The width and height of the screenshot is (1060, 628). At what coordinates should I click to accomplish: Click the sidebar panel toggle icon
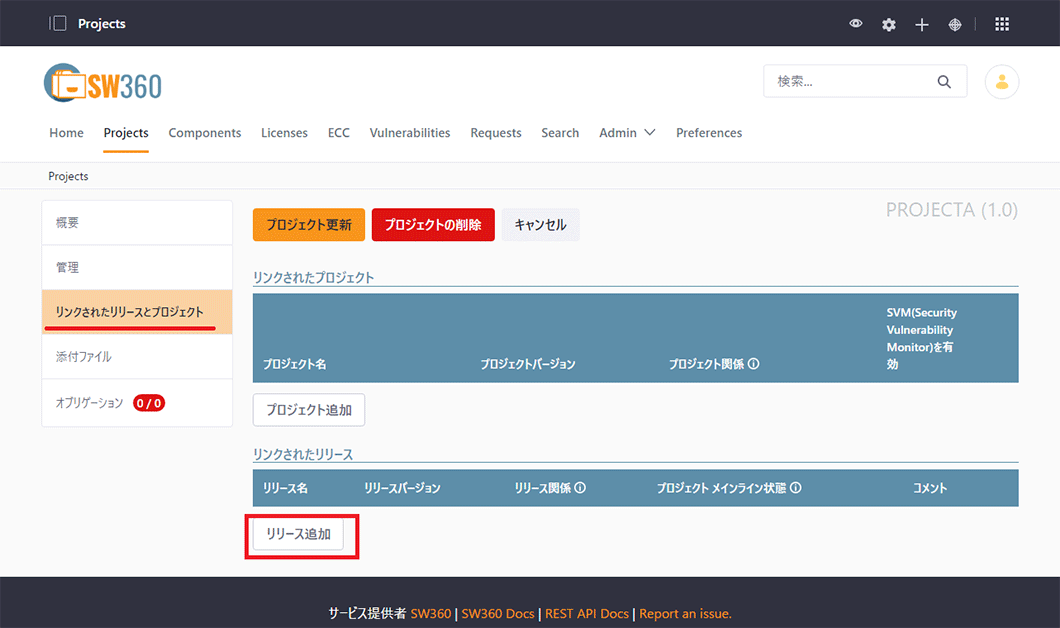tap(58, 23)
